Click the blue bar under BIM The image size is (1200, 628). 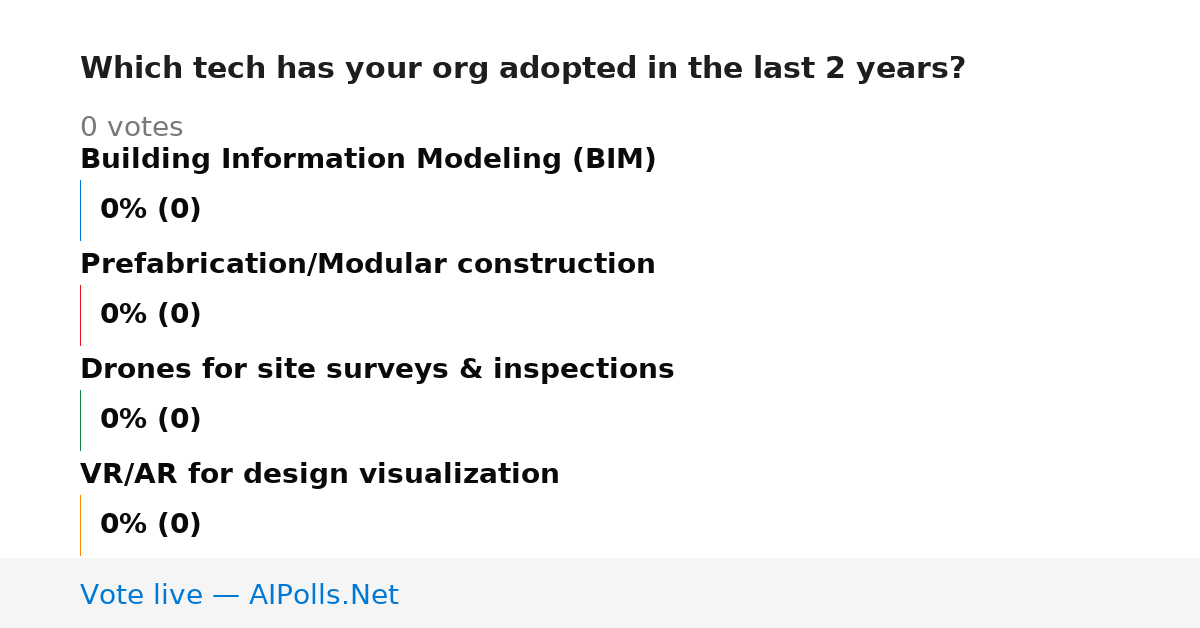(x=81, y=210)
